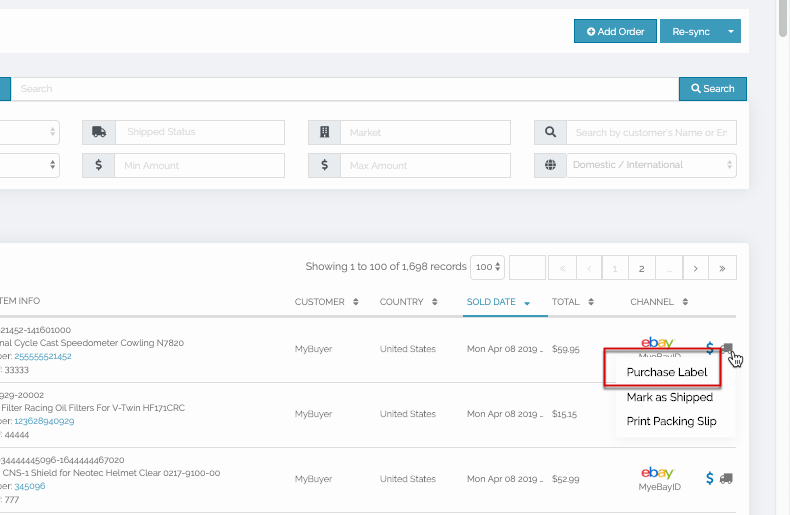Image resolution: width=790 pixels, height=515 pixels.
Task: Click the dollar icon beside Min Amount
Action: pyautogui.click(x=99, y=165)
